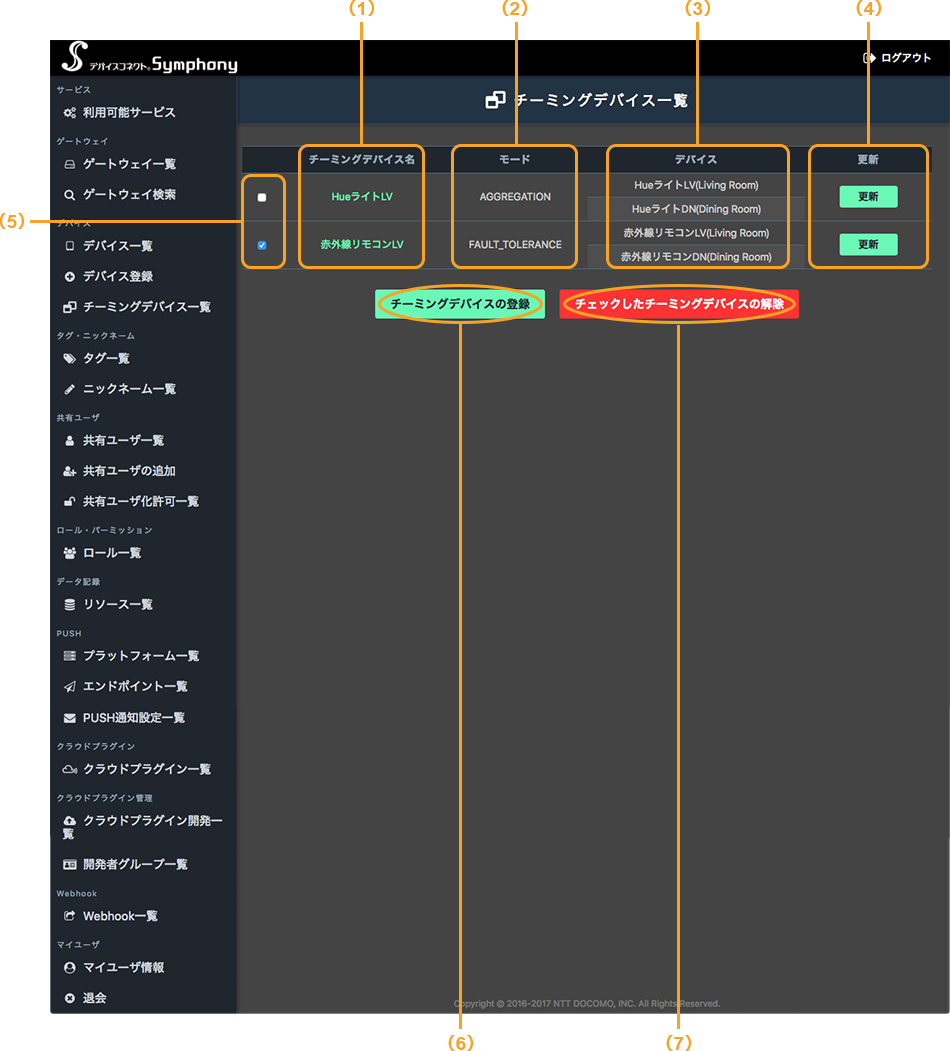Click the sidebar チーミングデバイス一覧 clone icon
The height and width of the screenshot is (1051, 950).
tap(70, 307)
